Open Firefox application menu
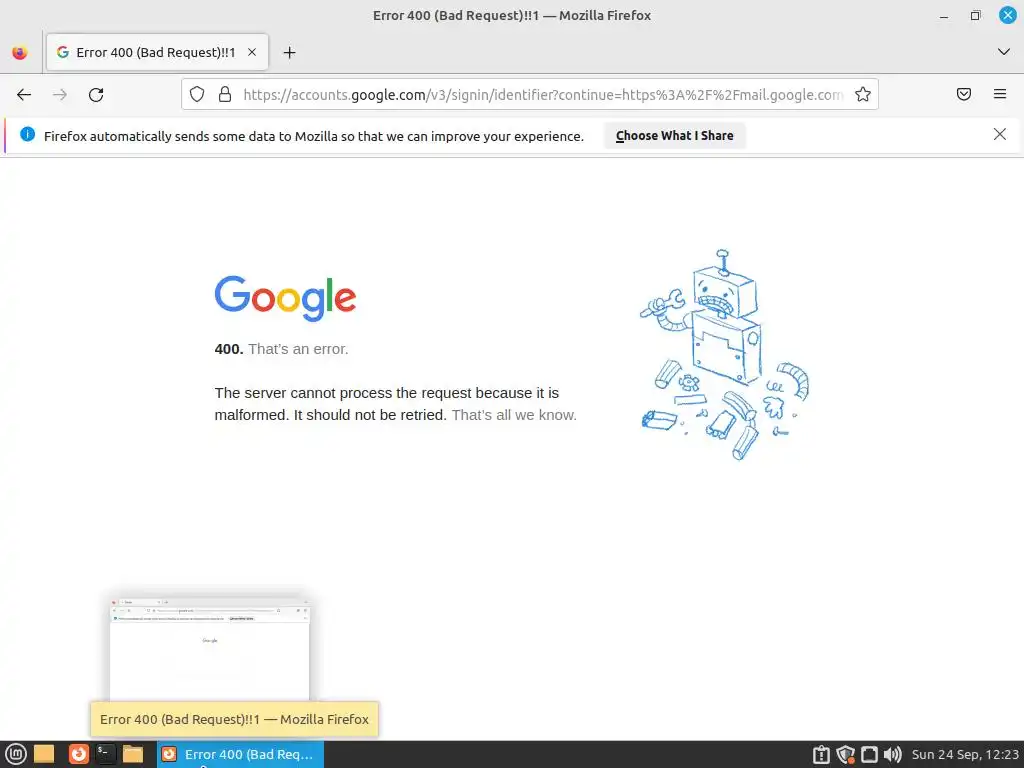 coord(1000,94)
